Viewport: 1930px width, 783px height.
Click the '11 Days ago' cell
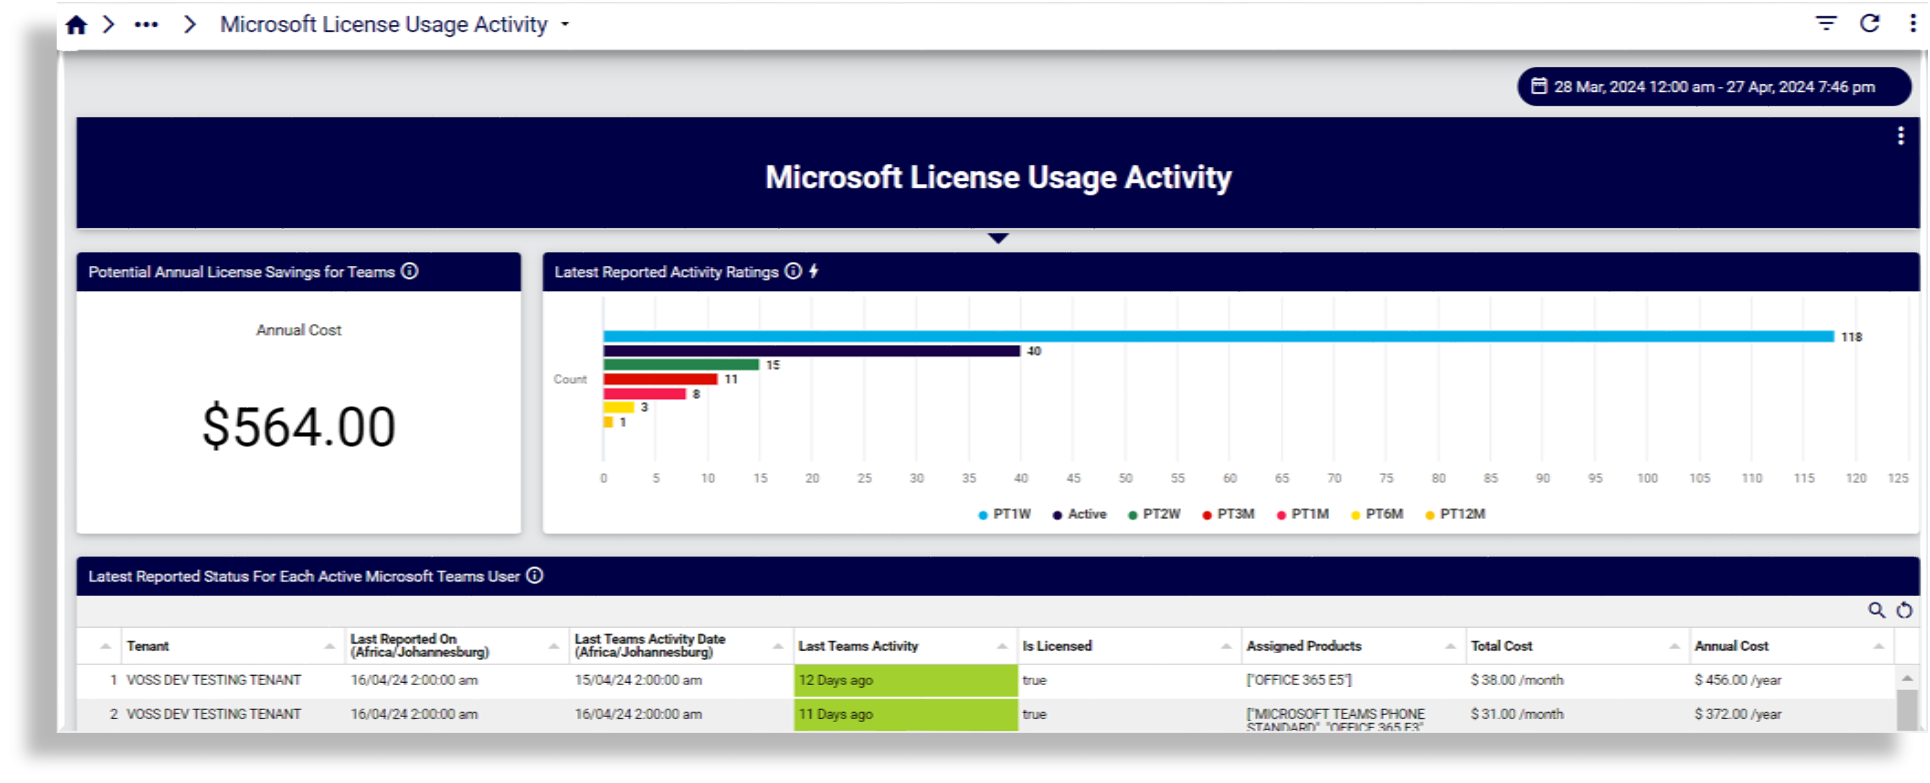tap(906, 714)
